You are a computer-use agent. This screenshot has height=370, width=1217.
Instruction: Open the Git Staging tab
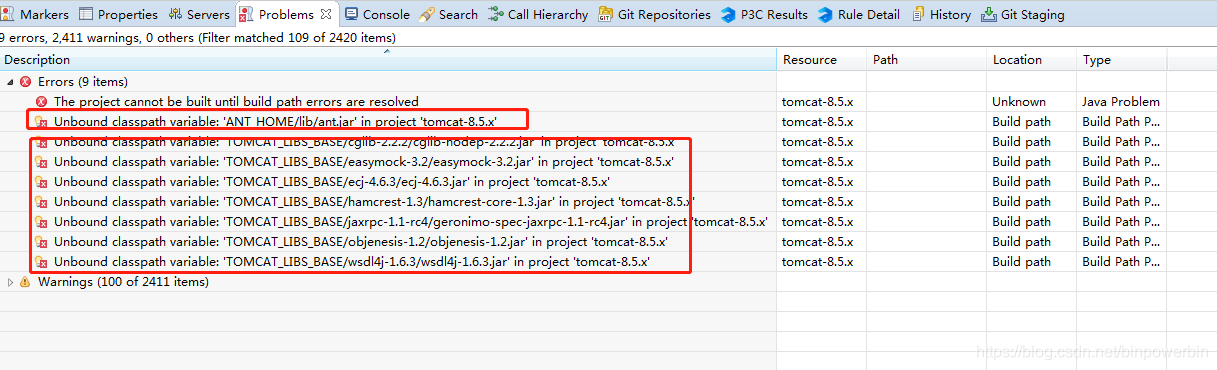click(1022, 14)
